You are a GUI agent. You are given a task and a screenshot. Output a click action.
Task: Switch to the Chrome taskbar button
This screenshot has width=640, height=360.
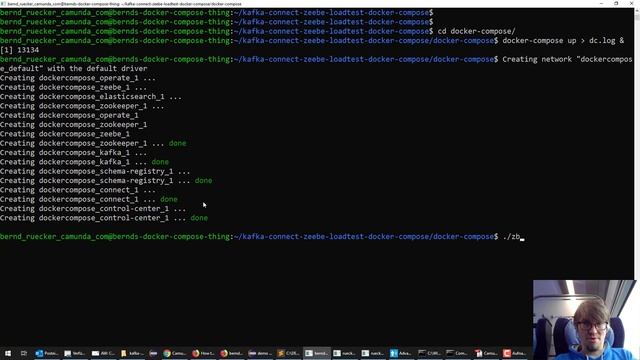(x=175, y=353)
